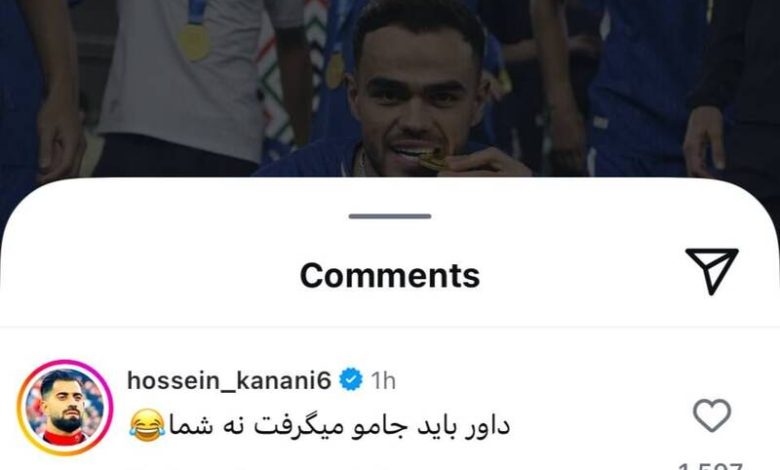Screen dimensions: 780x470
Task: Tap the paper plane share icon
Action: (712, 271)
